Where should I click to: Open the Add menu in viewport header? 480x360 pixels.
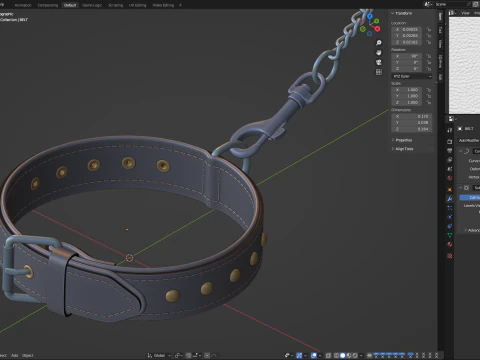click(x=14, y=355)
